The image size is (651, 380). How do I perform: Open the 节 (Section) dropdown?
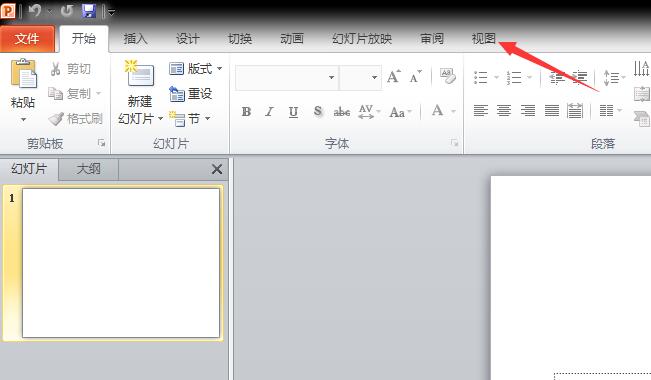pyautogui.click(x=190, y=119)
